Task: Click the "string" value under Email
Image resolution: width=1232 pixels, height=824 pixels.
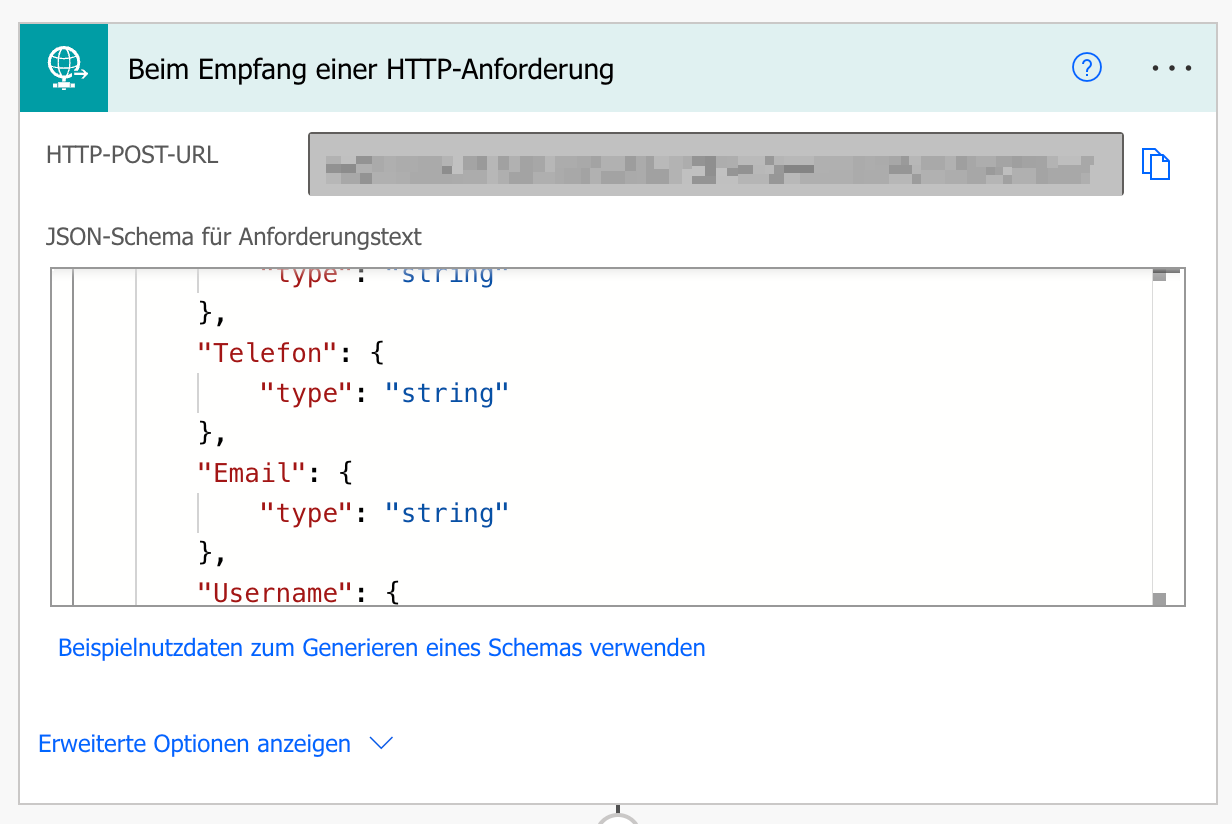Action: pos(447,513)
